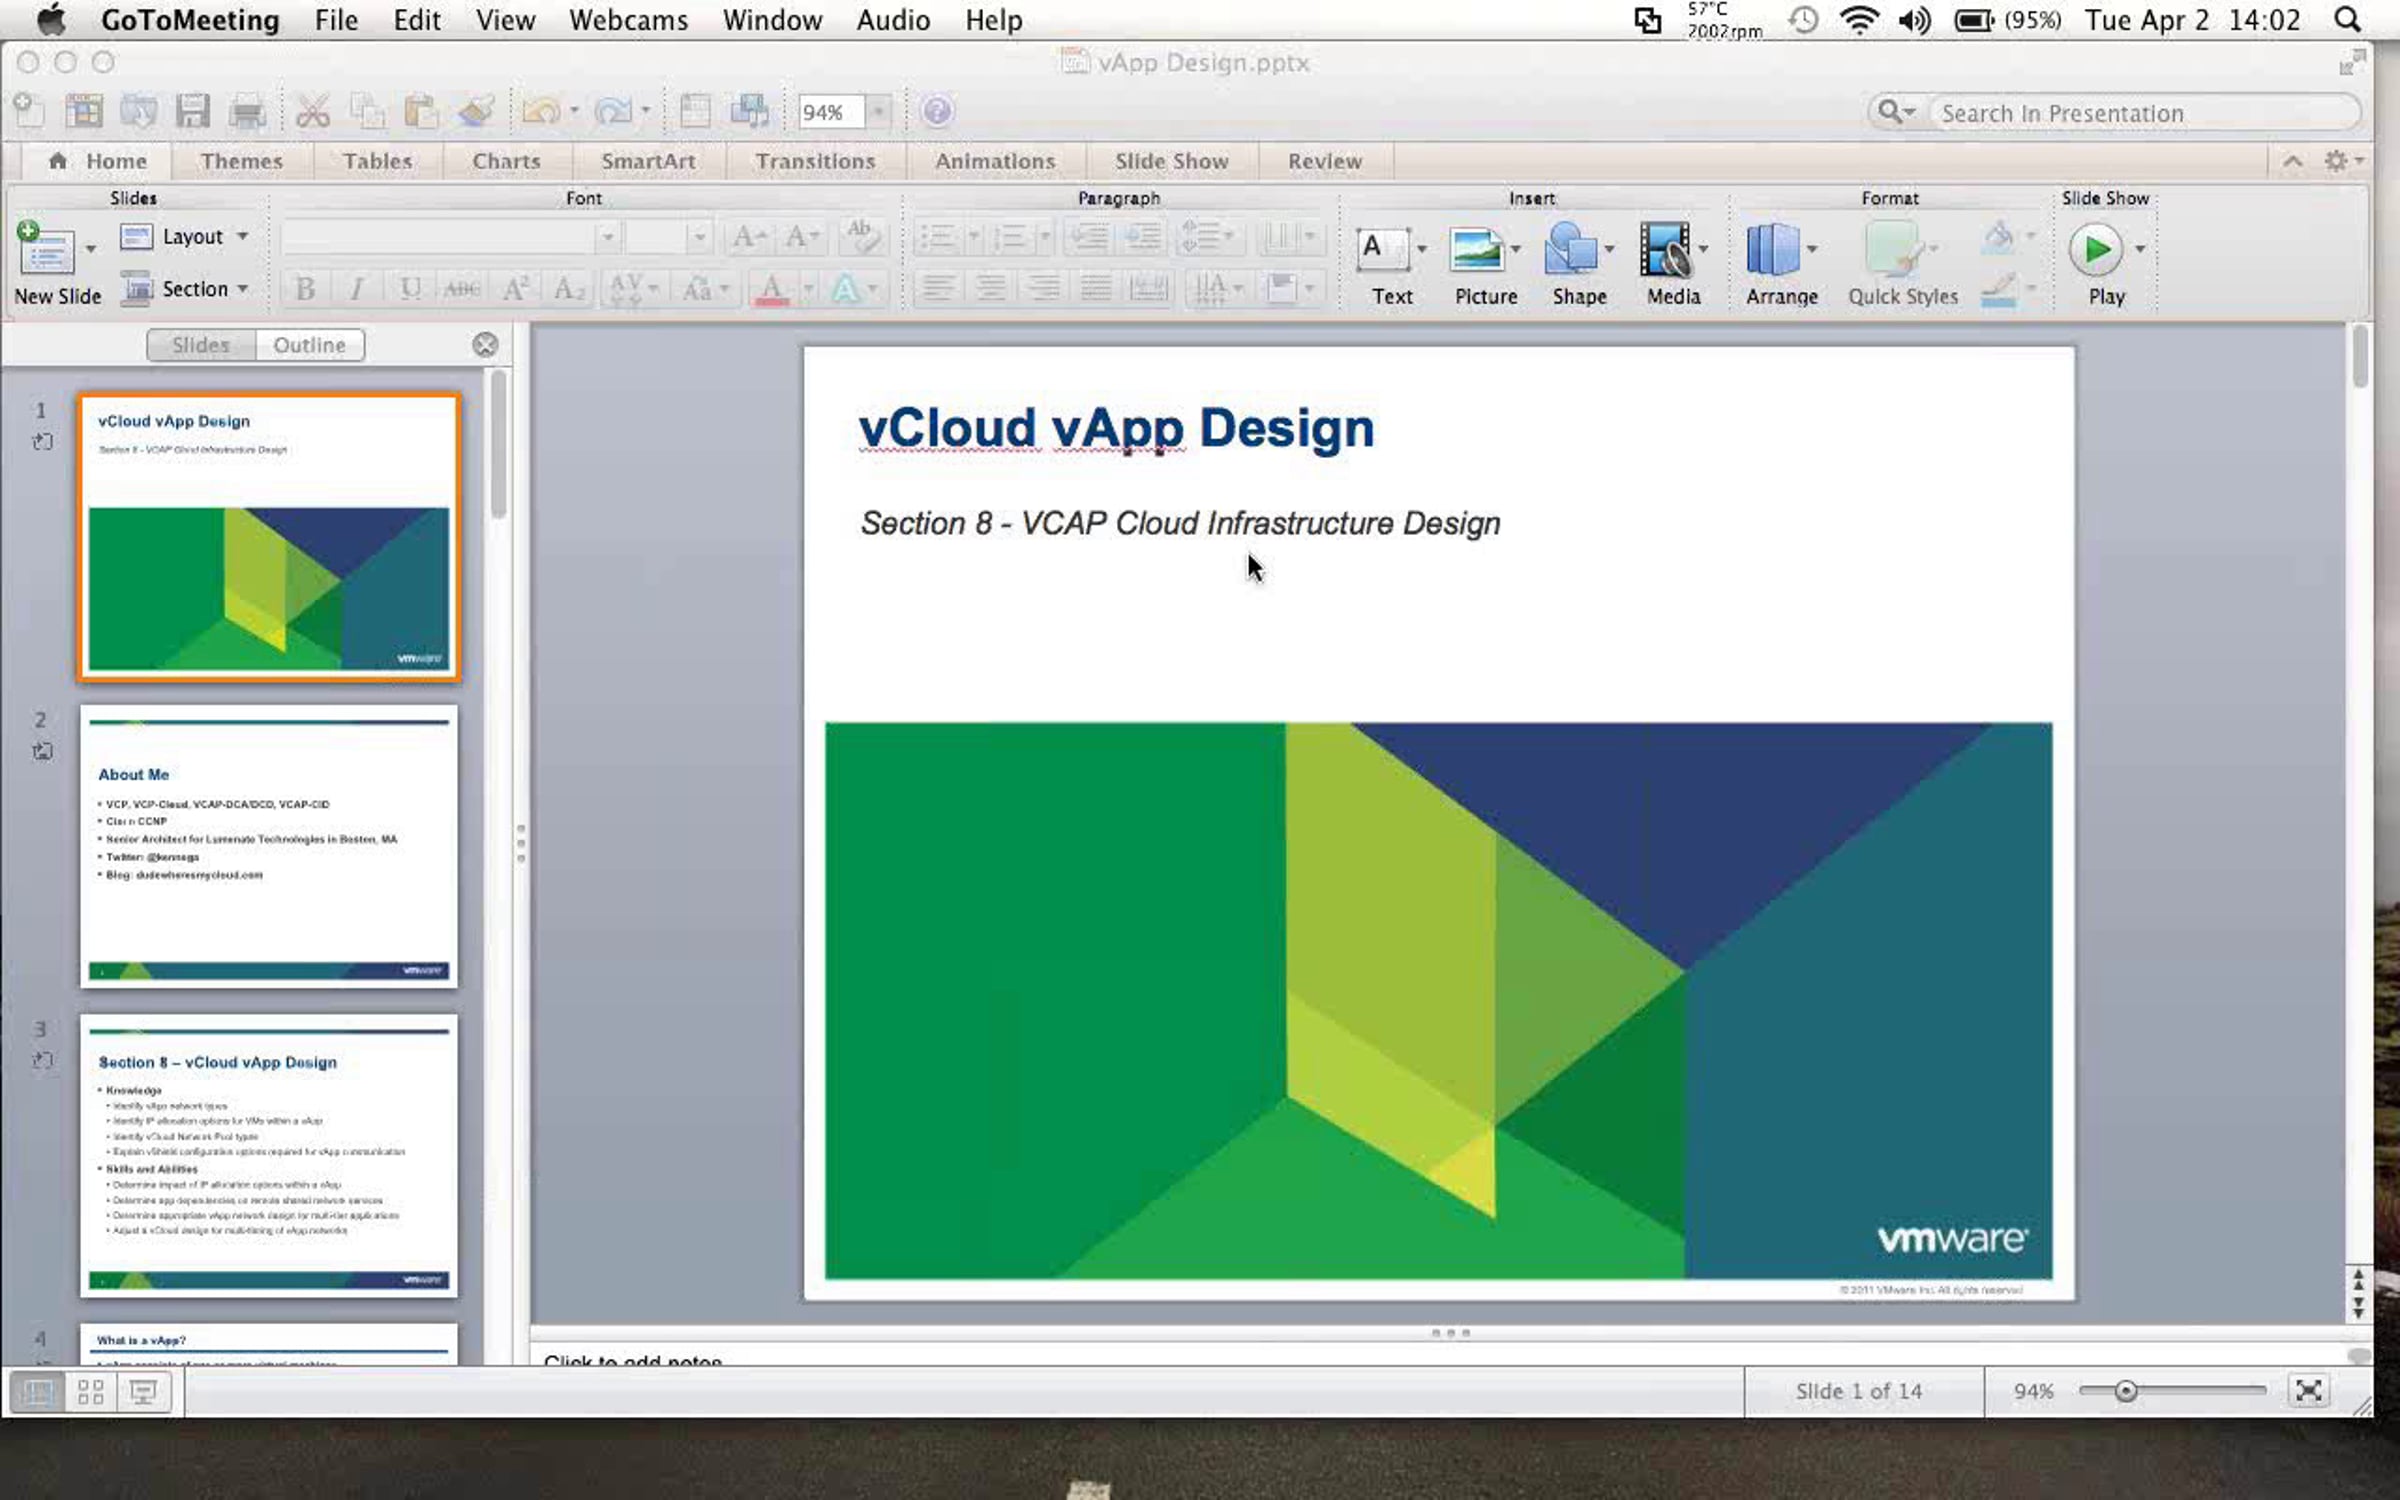2400x1500 pixels.
Task: Open Quick Styles gallery
Action: [1892, 249]
